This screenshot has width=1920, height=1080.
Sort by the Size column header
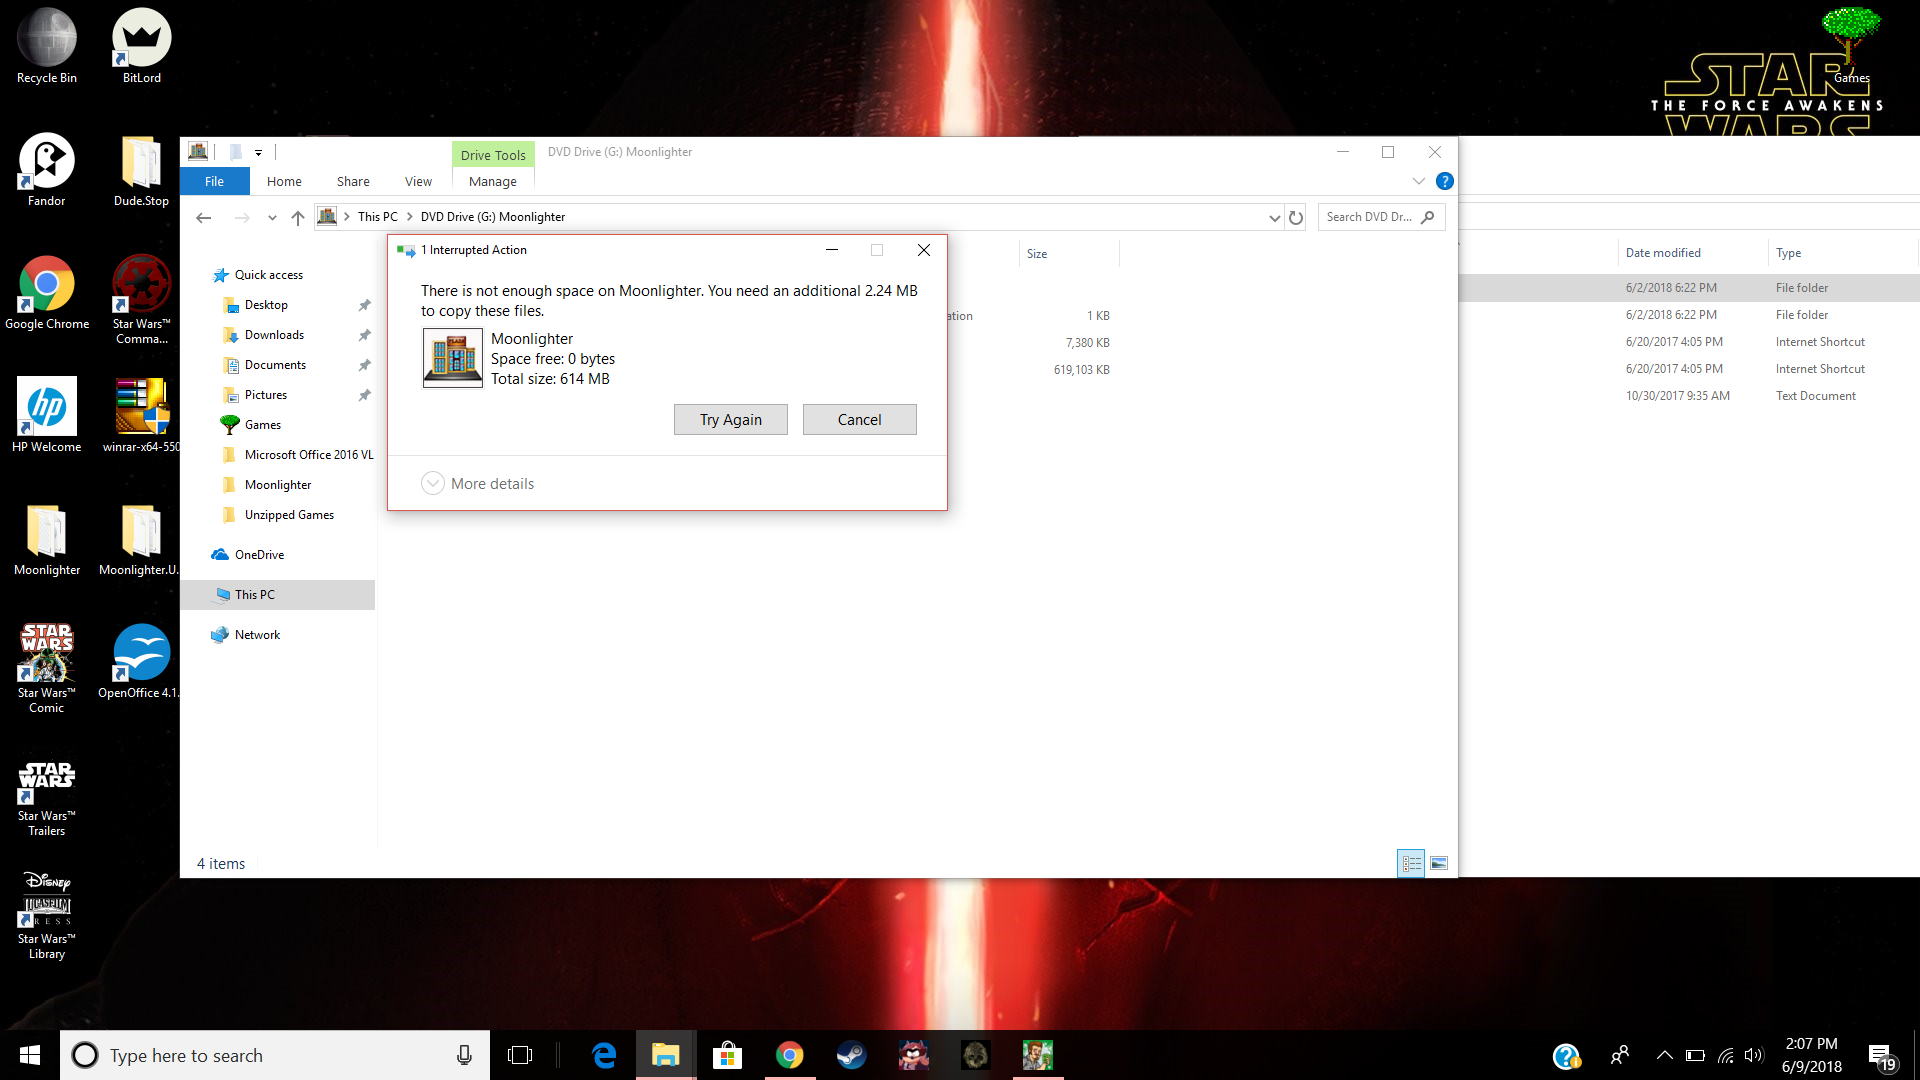pyautogui.click(x=1068, y=254)
